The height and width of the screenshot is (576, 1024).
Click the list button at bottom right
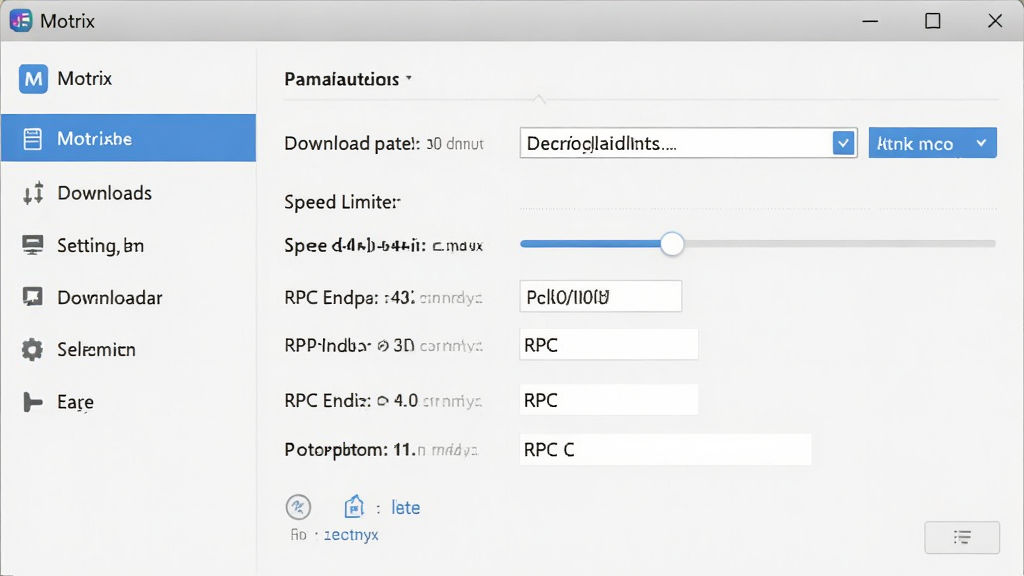(x=962, y=537)
